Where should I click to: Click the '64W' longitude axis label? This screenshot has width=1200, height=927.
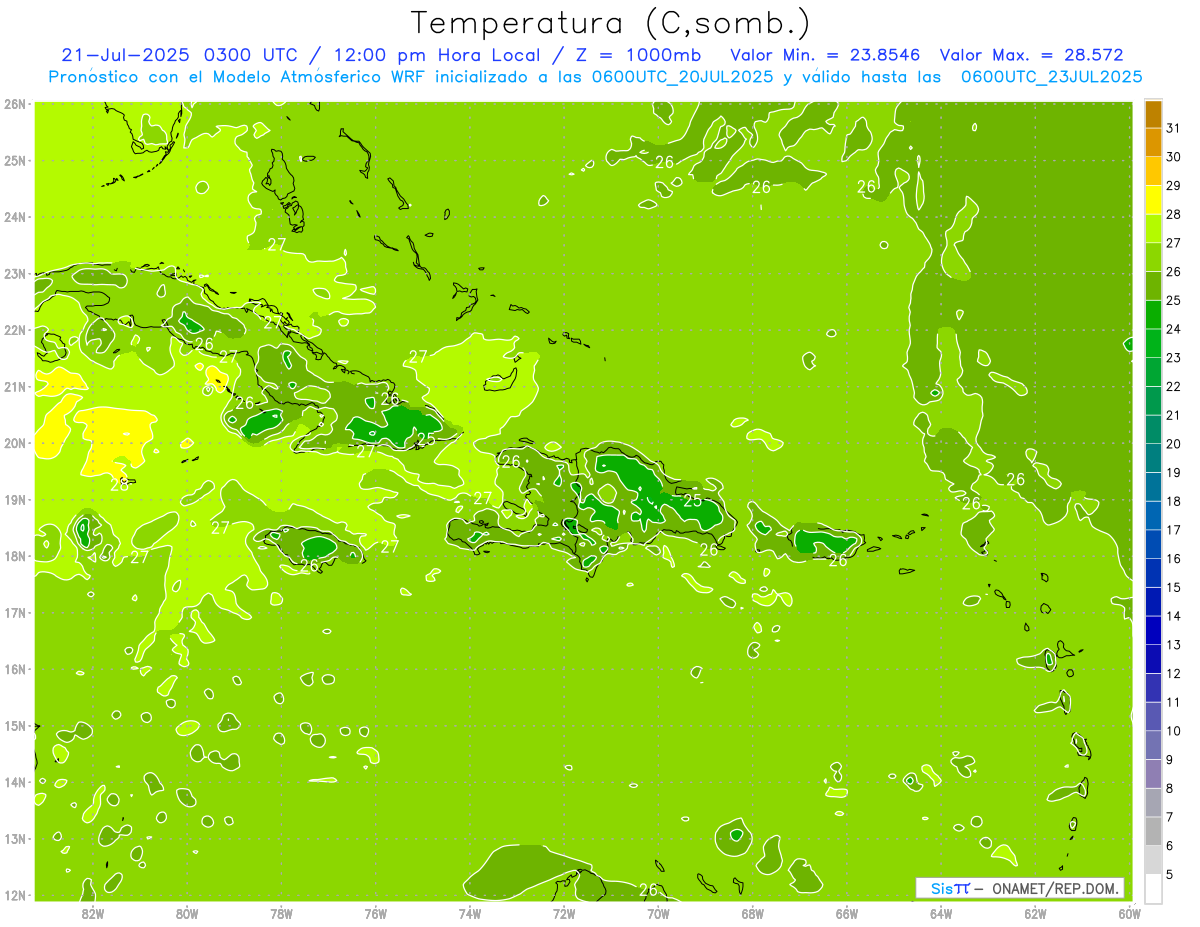tap(941, 913)
